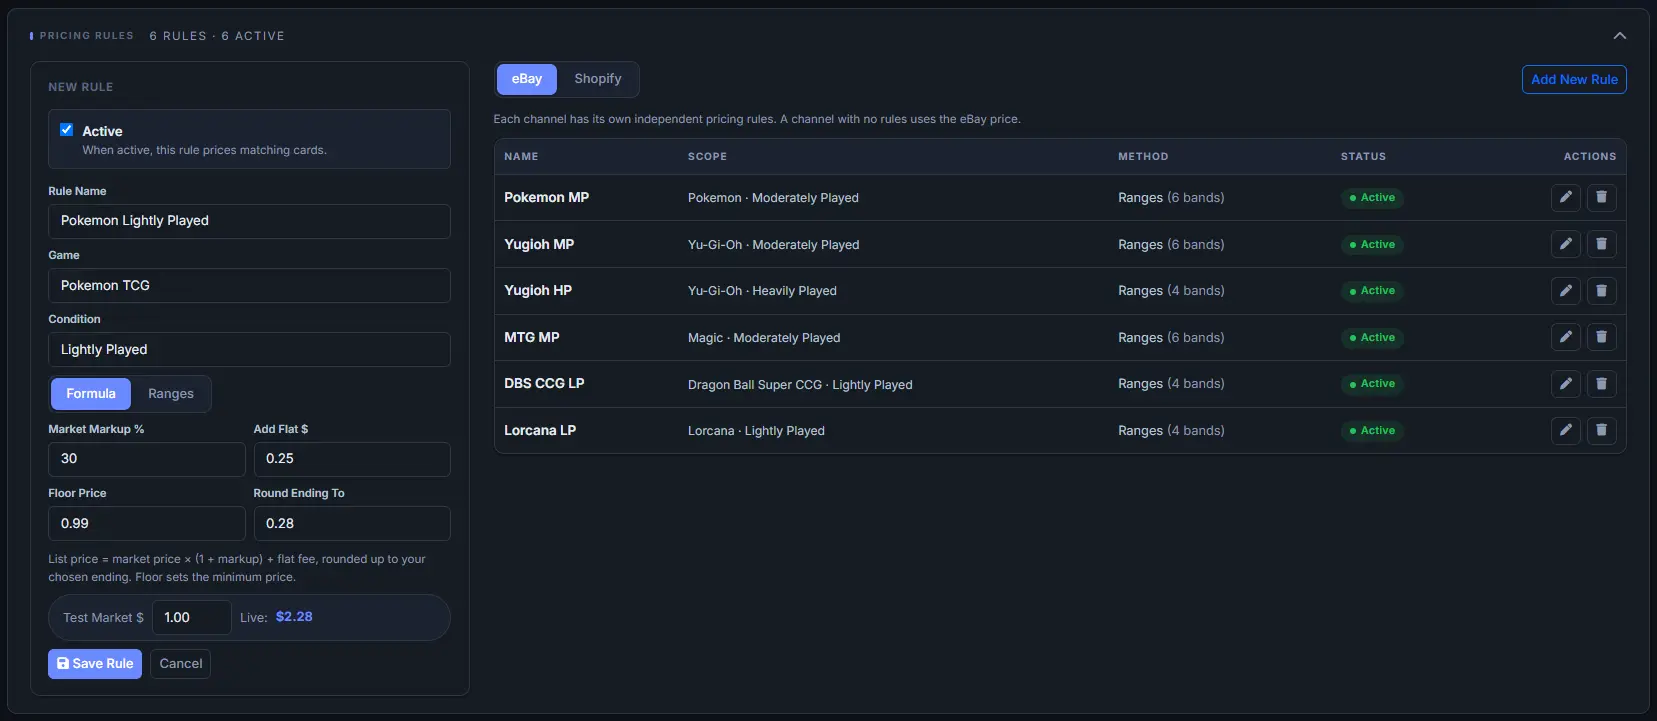Edit the Yugioh HP rule
The width and height of the screenshot is (1657, 721).
point(1566,290)
